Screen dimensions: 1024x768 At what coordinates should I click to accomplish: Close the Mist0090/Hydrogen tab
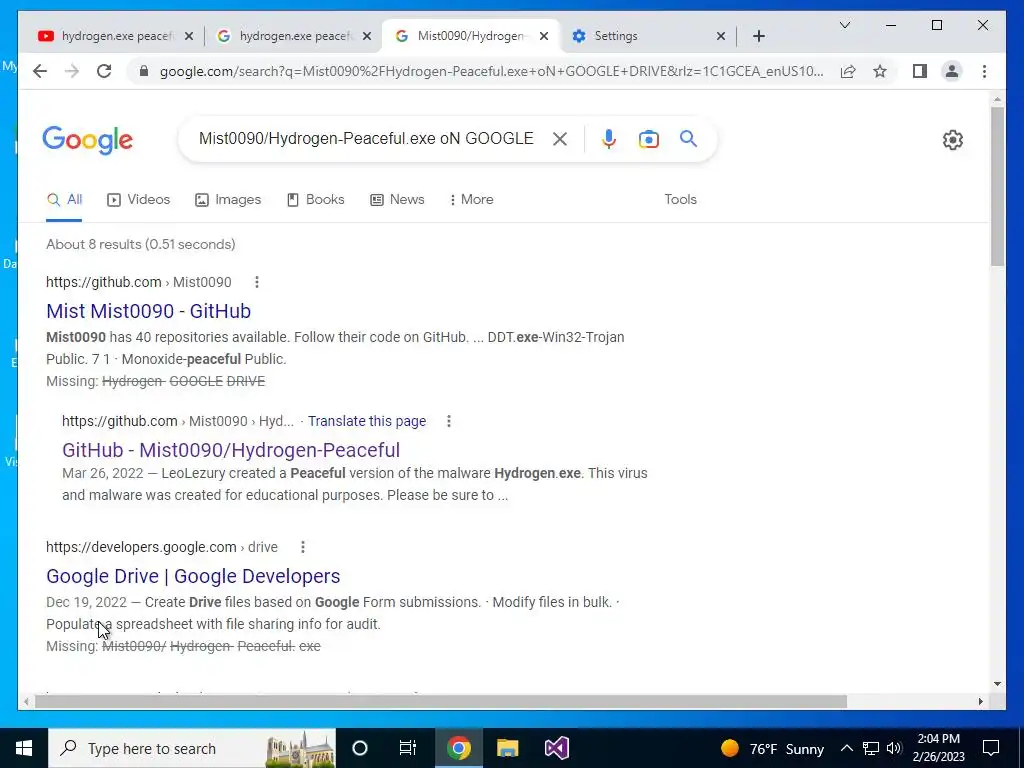tap(544, 36)
